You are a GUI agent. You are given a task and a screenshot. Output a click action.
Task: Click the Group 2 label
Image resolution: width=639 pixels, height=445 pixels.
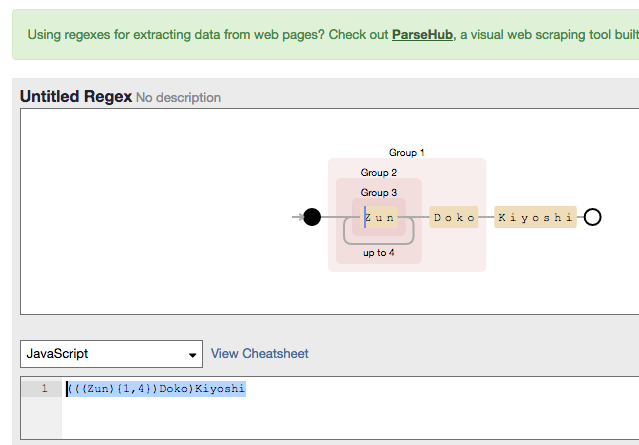click(x=379, y=173)
